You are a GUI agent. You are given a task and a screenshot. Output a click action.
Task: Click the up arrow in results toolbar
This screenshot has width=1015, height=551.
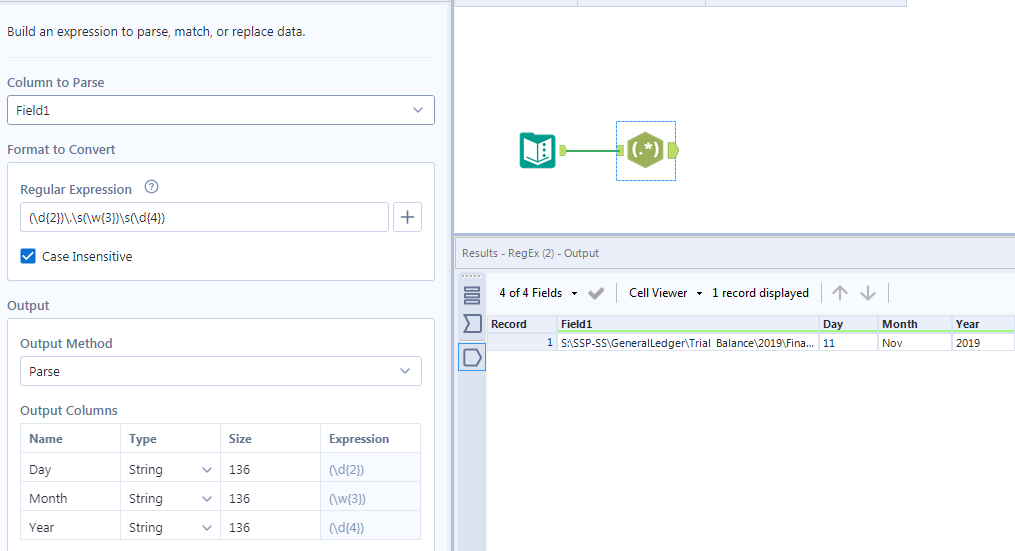(x=840, y=293)
